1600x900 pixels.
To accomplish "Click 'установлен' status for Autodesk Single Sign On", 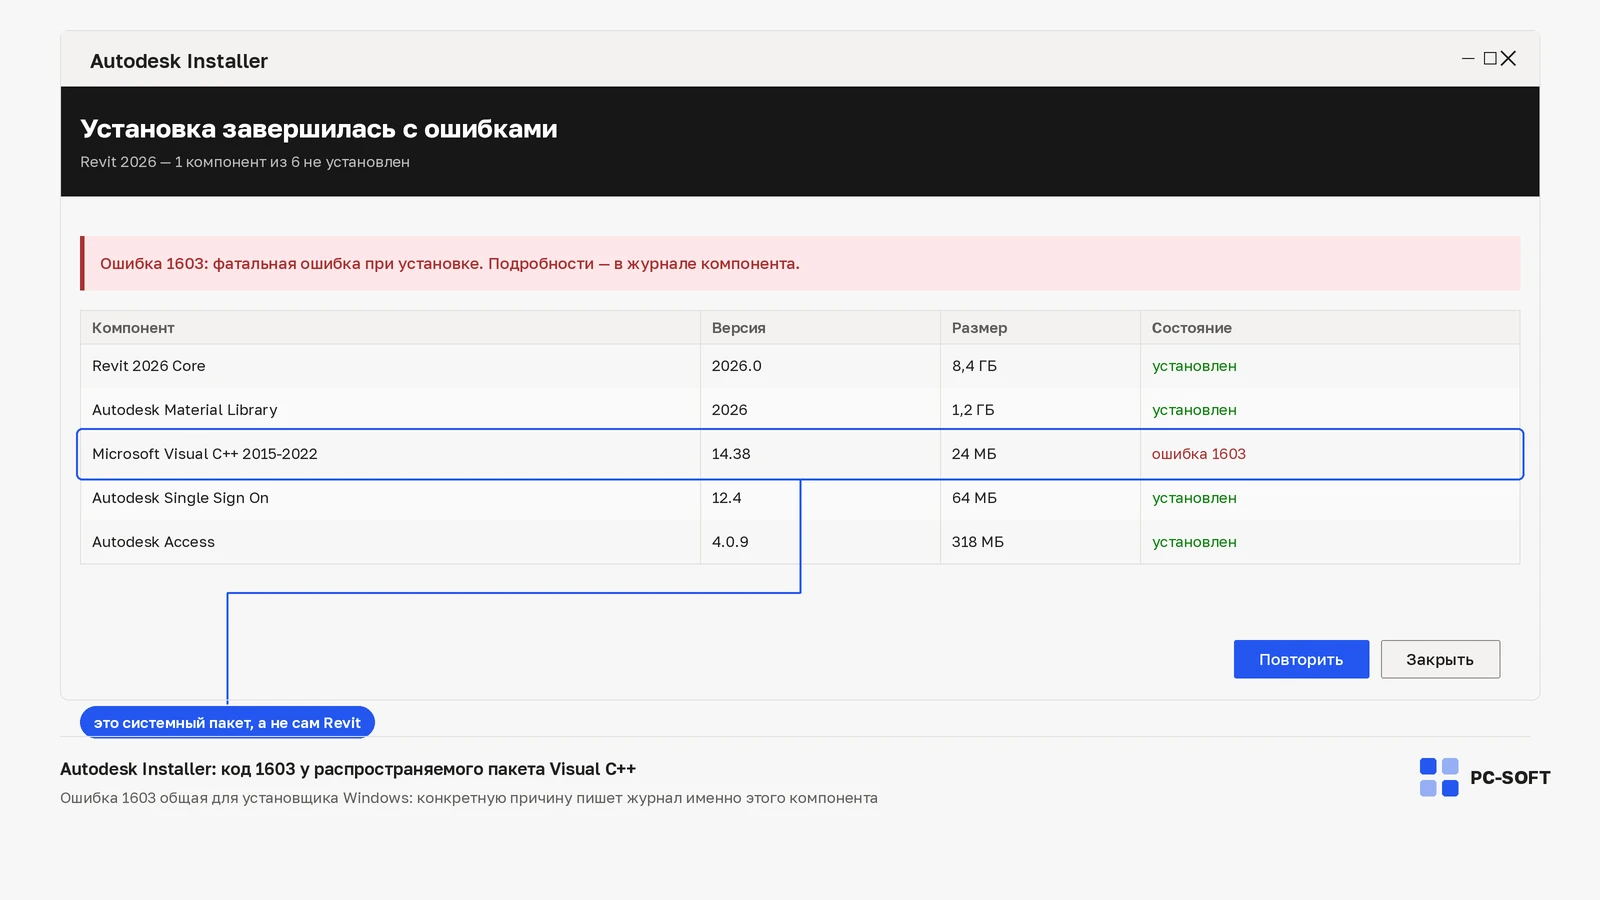I will (x=1194, y=498).
